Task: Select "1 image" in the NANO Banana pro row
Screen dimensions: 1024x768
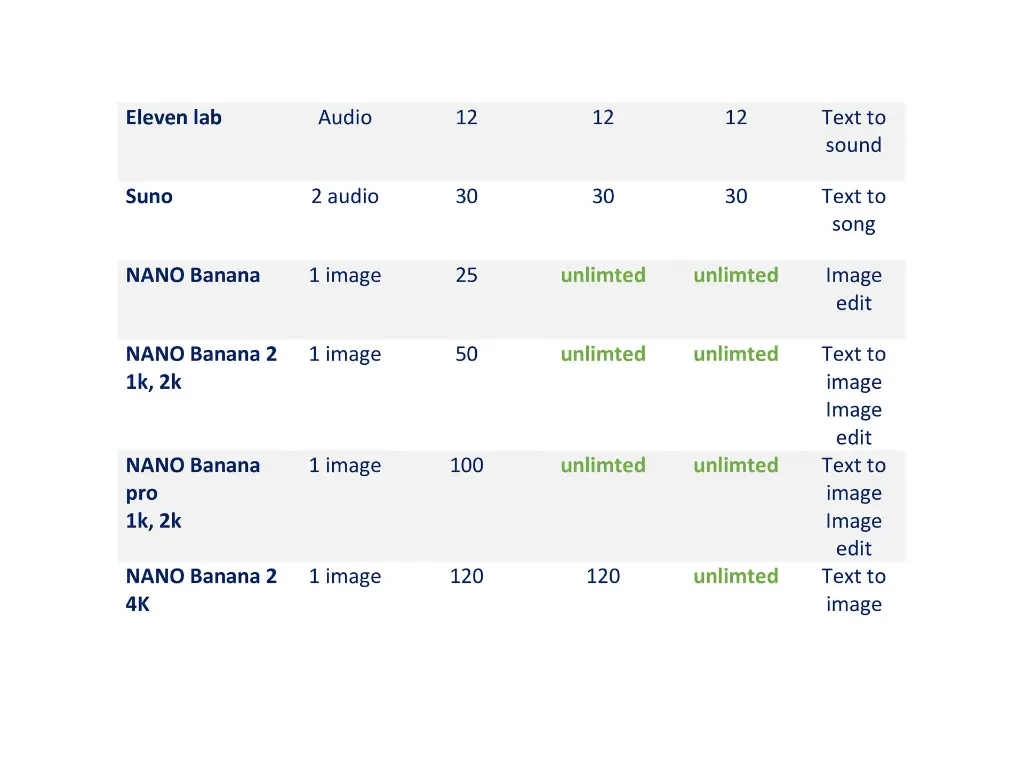Action: 345,466
